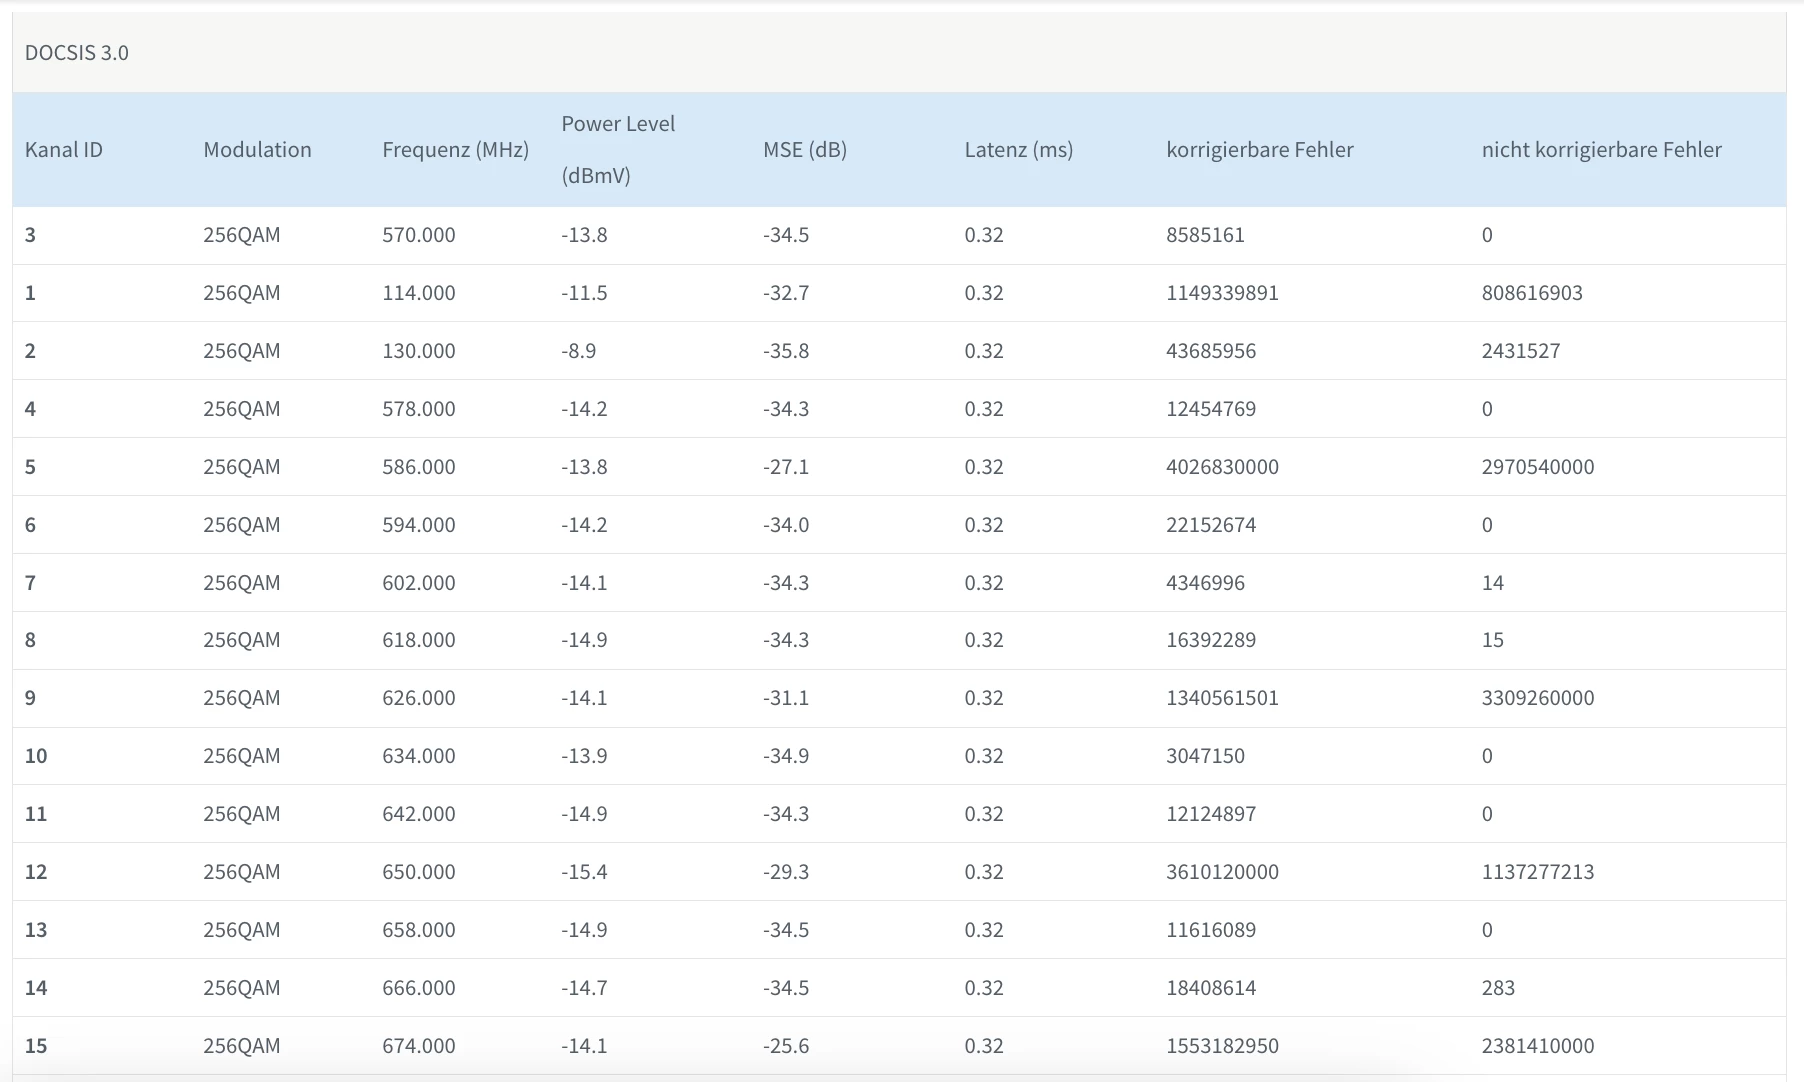Select the -15.4 power level cell
This screenshot has height=1082, width=1804.
click(x=584, y=872)
